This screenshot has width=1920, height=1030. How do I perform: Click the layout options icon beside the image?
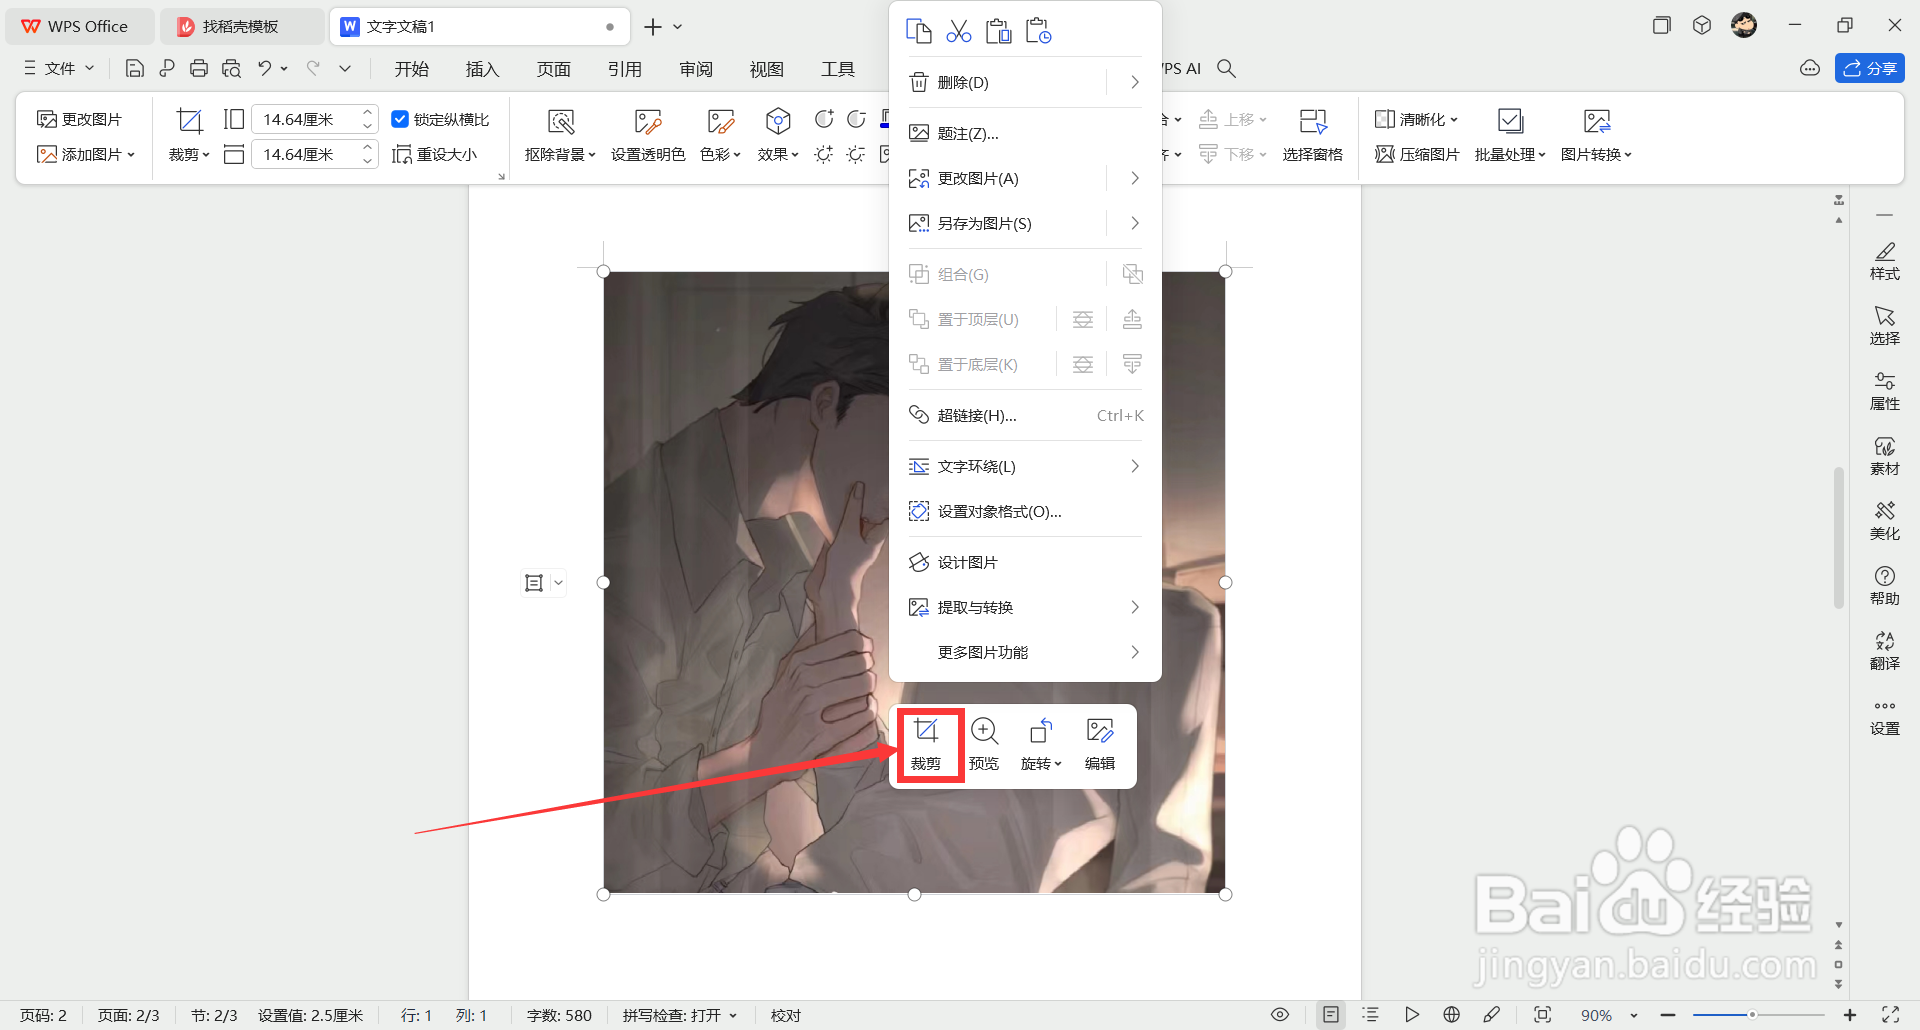point(534,582)
